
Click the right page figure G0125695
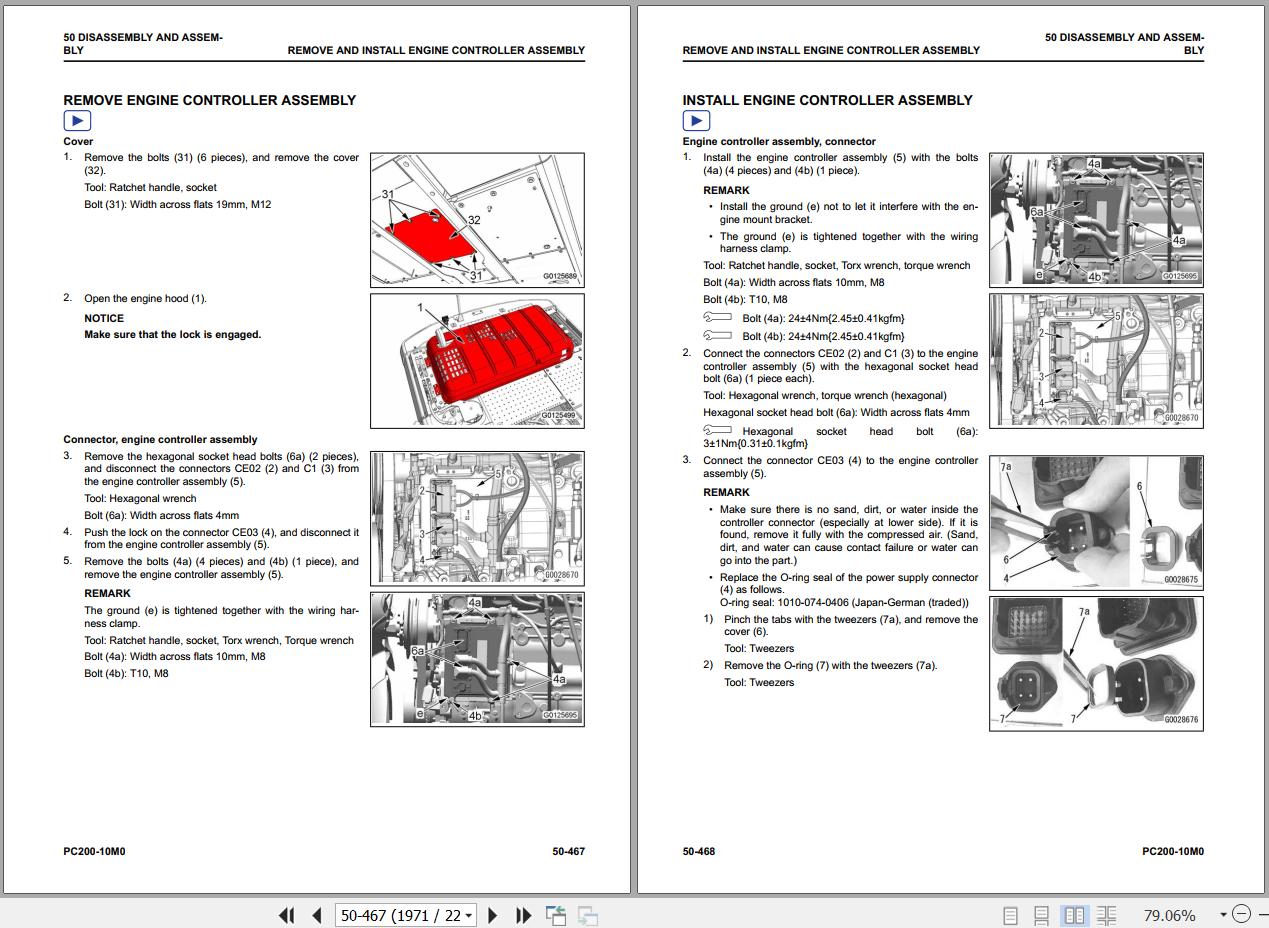coord(1096,220)
